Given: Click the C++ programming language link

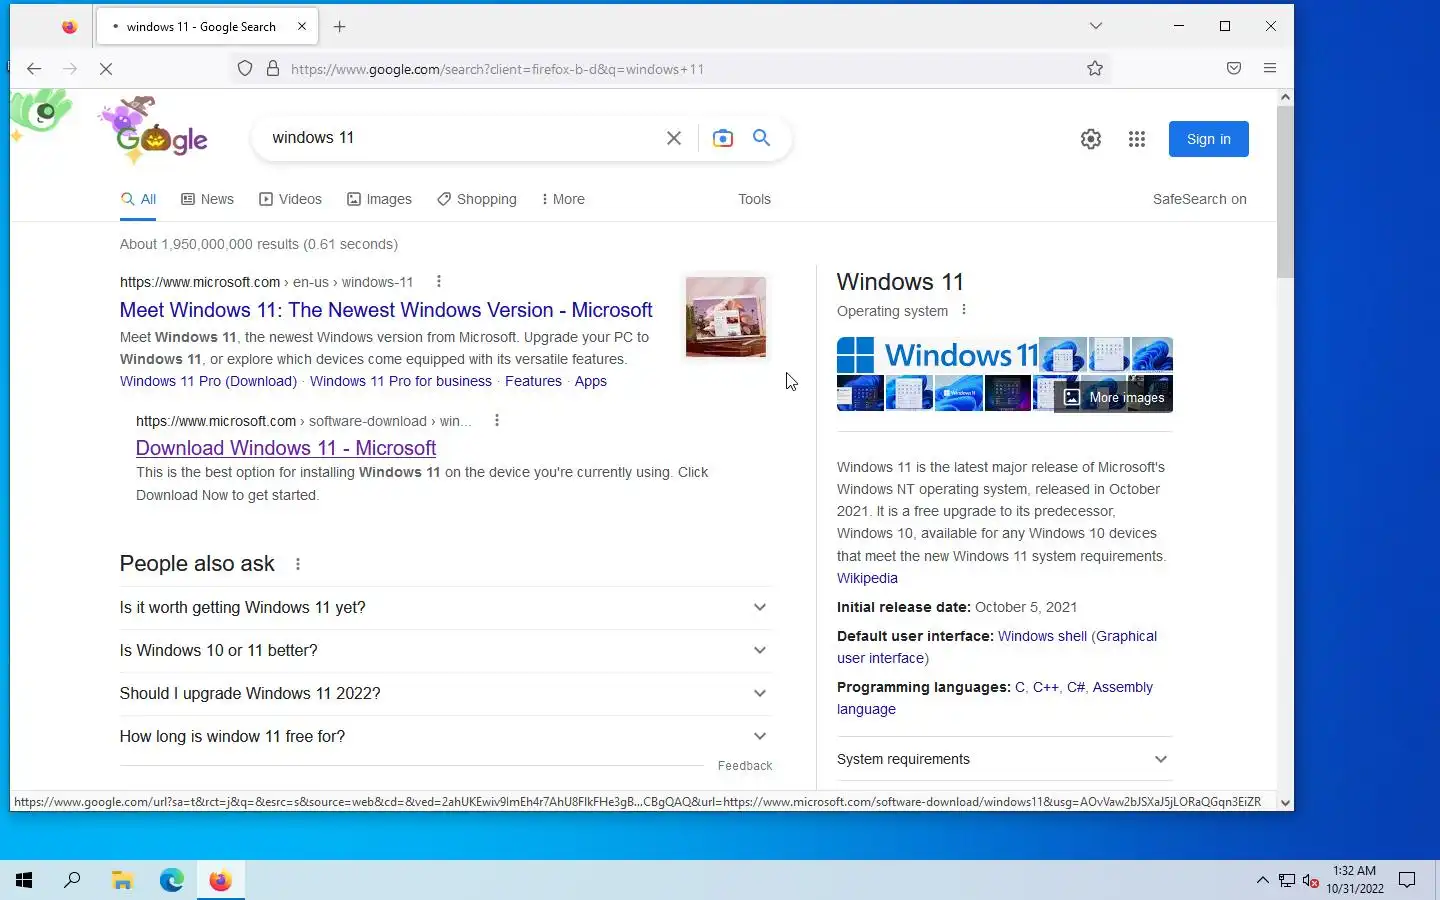Looking at the screenshot, I should (1046, 687).
